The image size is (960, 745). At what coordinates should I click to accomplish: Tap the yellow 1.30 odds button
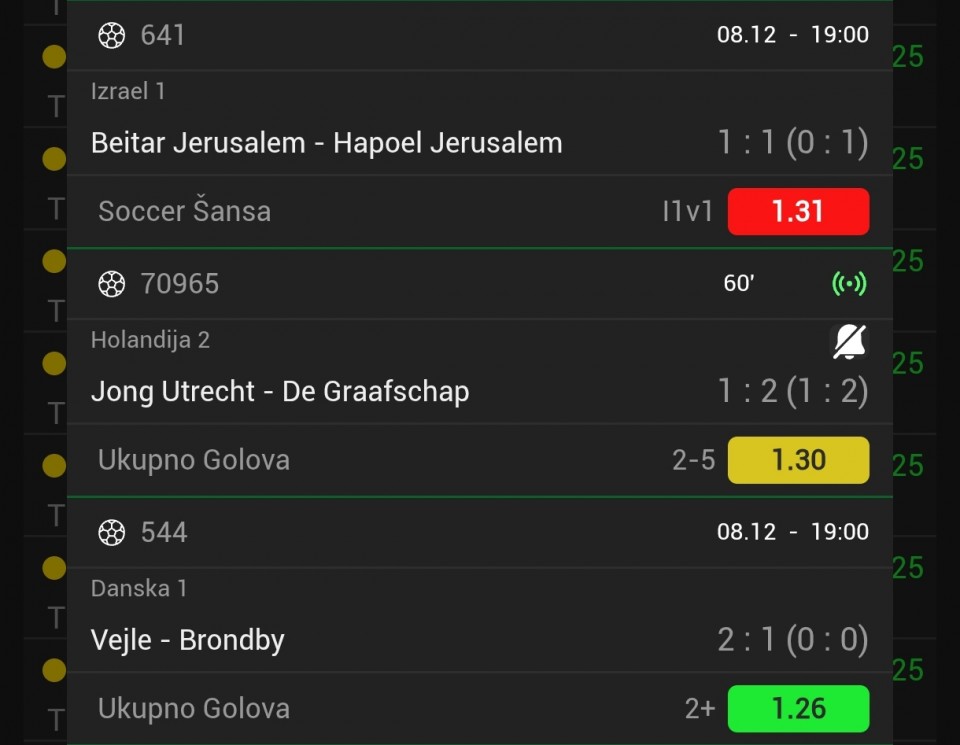click(798, 460)
